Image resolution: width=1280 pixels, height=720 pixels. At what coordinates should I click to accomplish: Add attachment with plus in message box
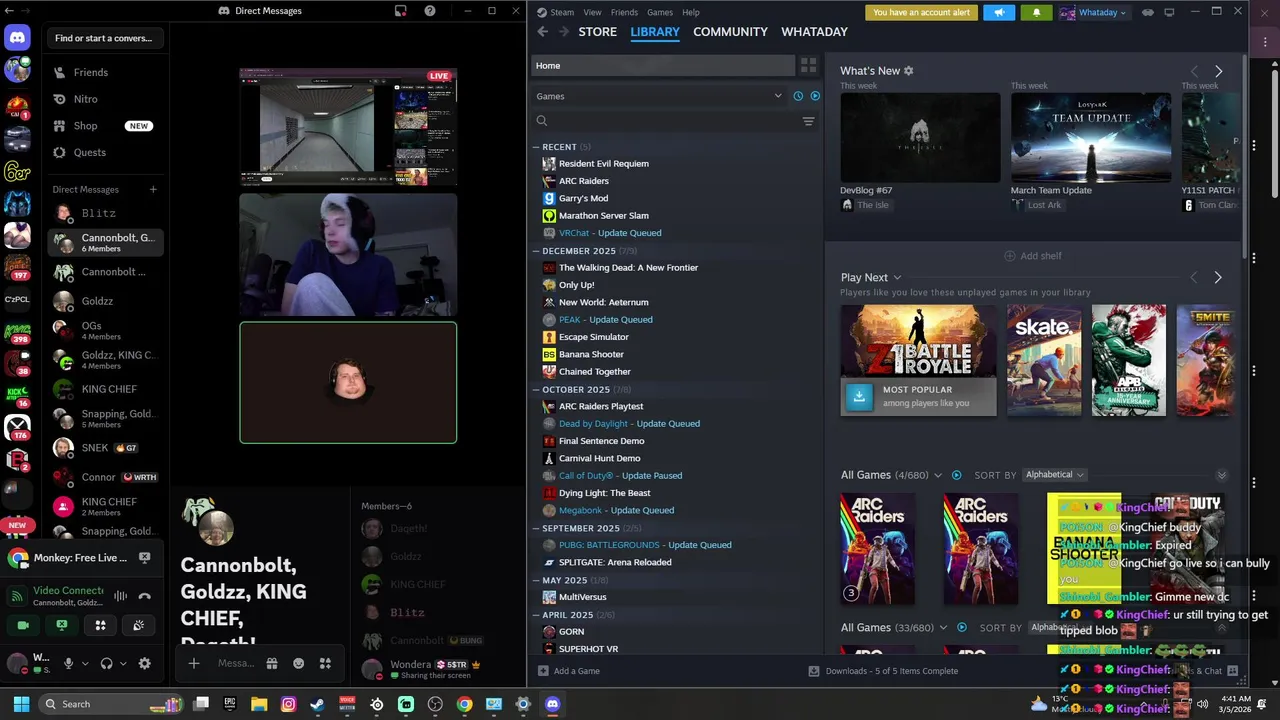tap(194, 663)
